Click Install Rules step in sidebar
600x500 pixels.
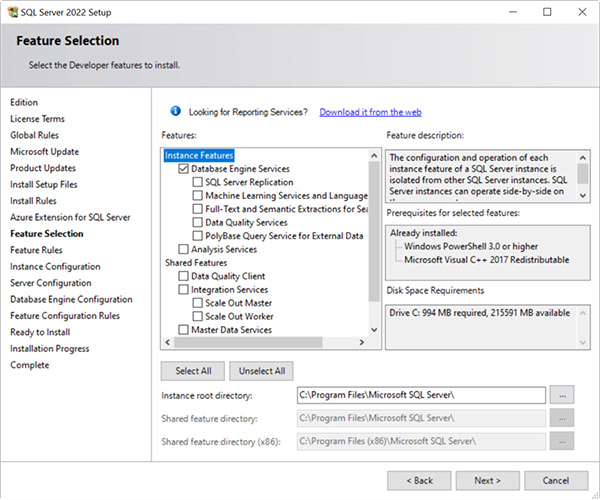[x=33, y=201]
